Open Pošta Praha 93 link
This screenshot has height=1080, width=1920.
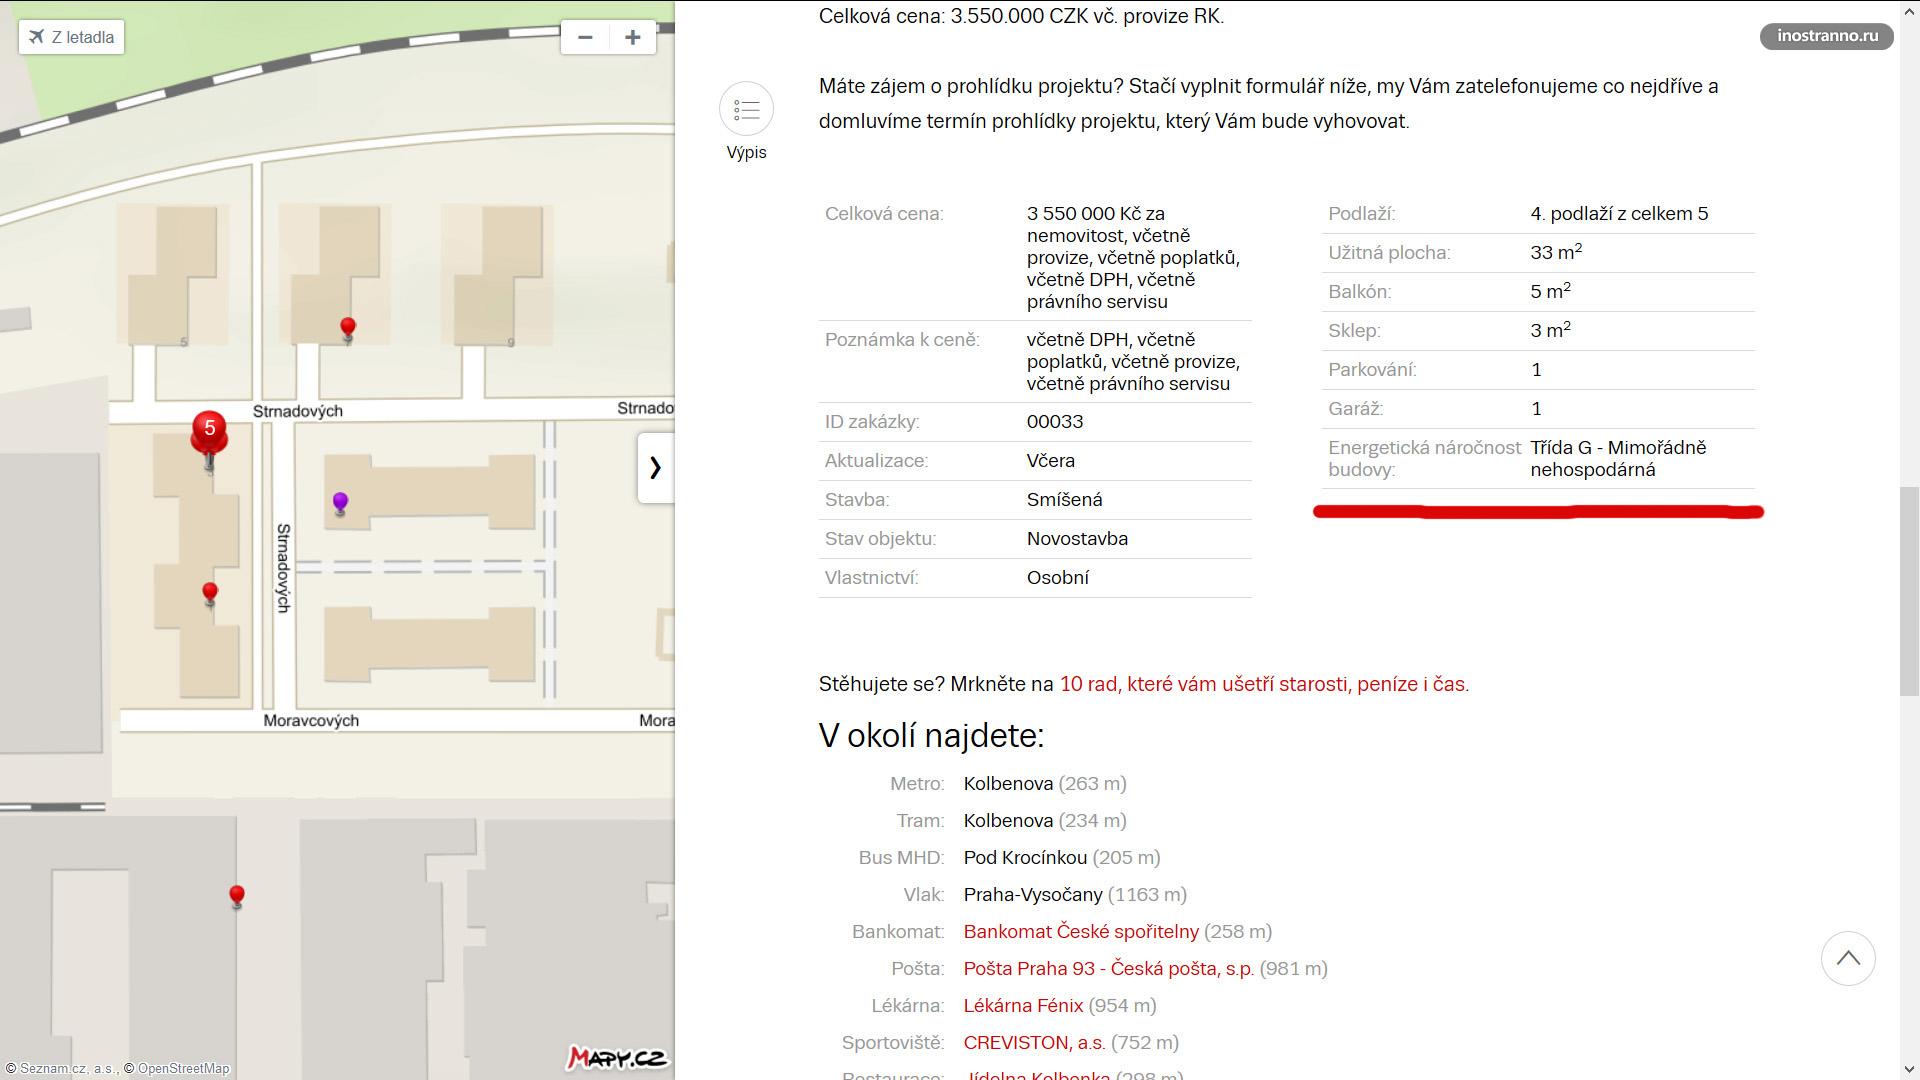click(x=1108, y=968)
